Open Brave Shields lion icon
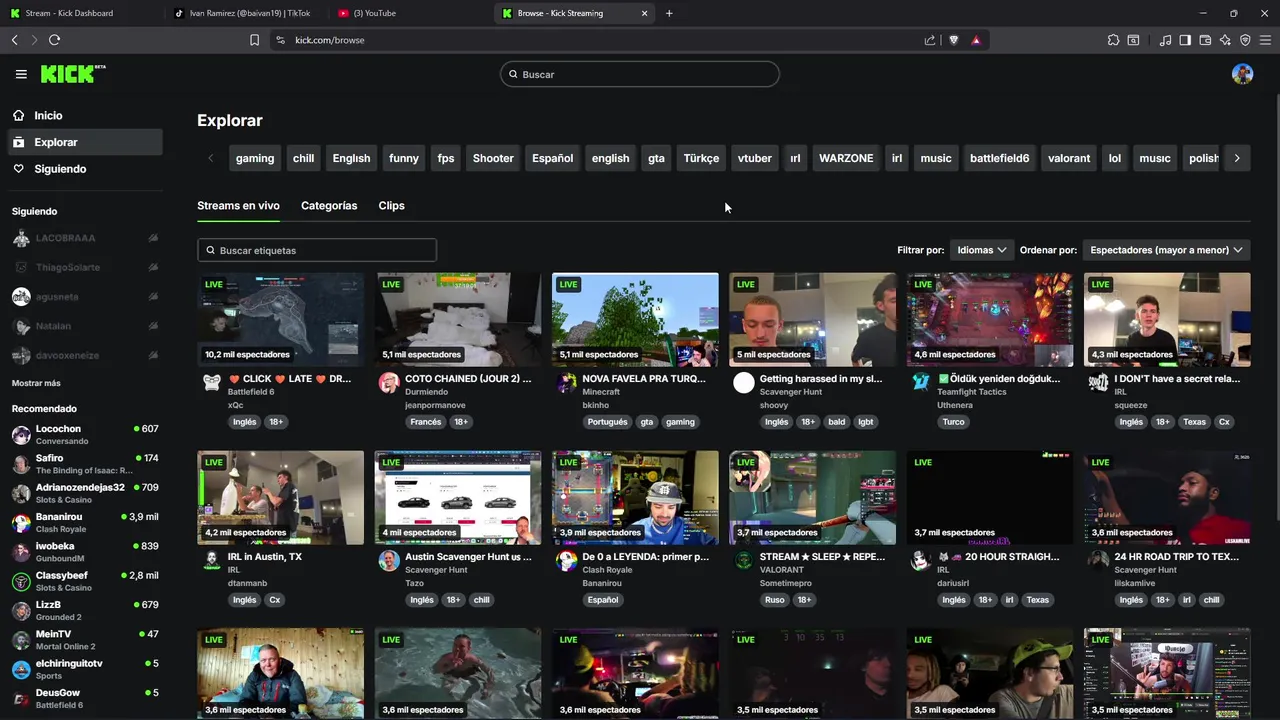Image resolution: width=1280 pixels, height=720 pixels. [953, 40]
